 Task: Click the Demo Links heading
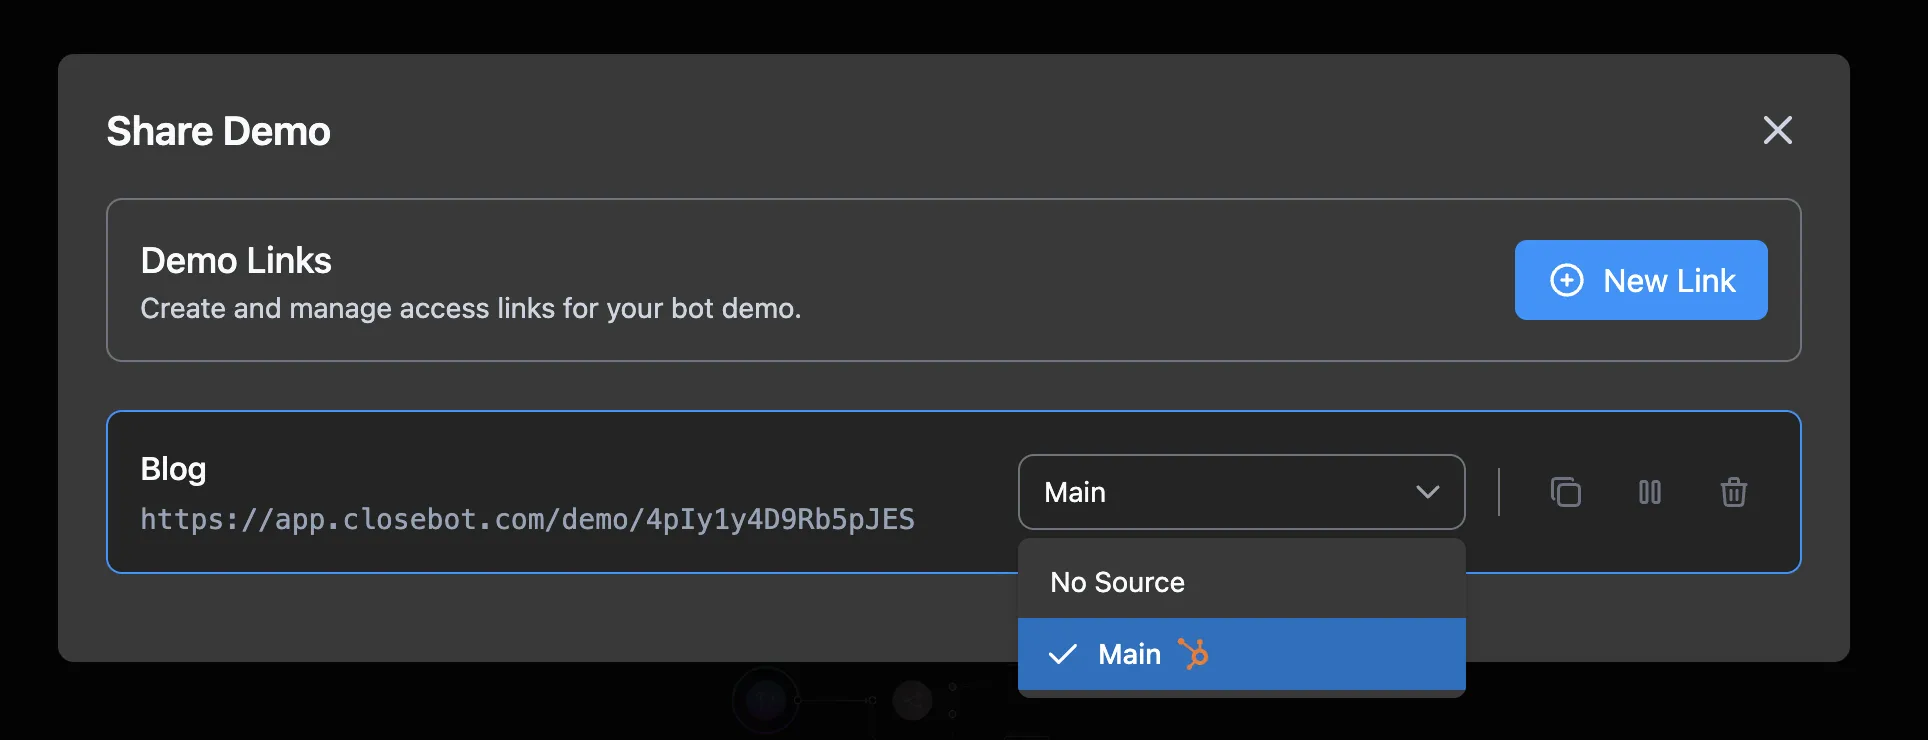click(x=236, y=260)
